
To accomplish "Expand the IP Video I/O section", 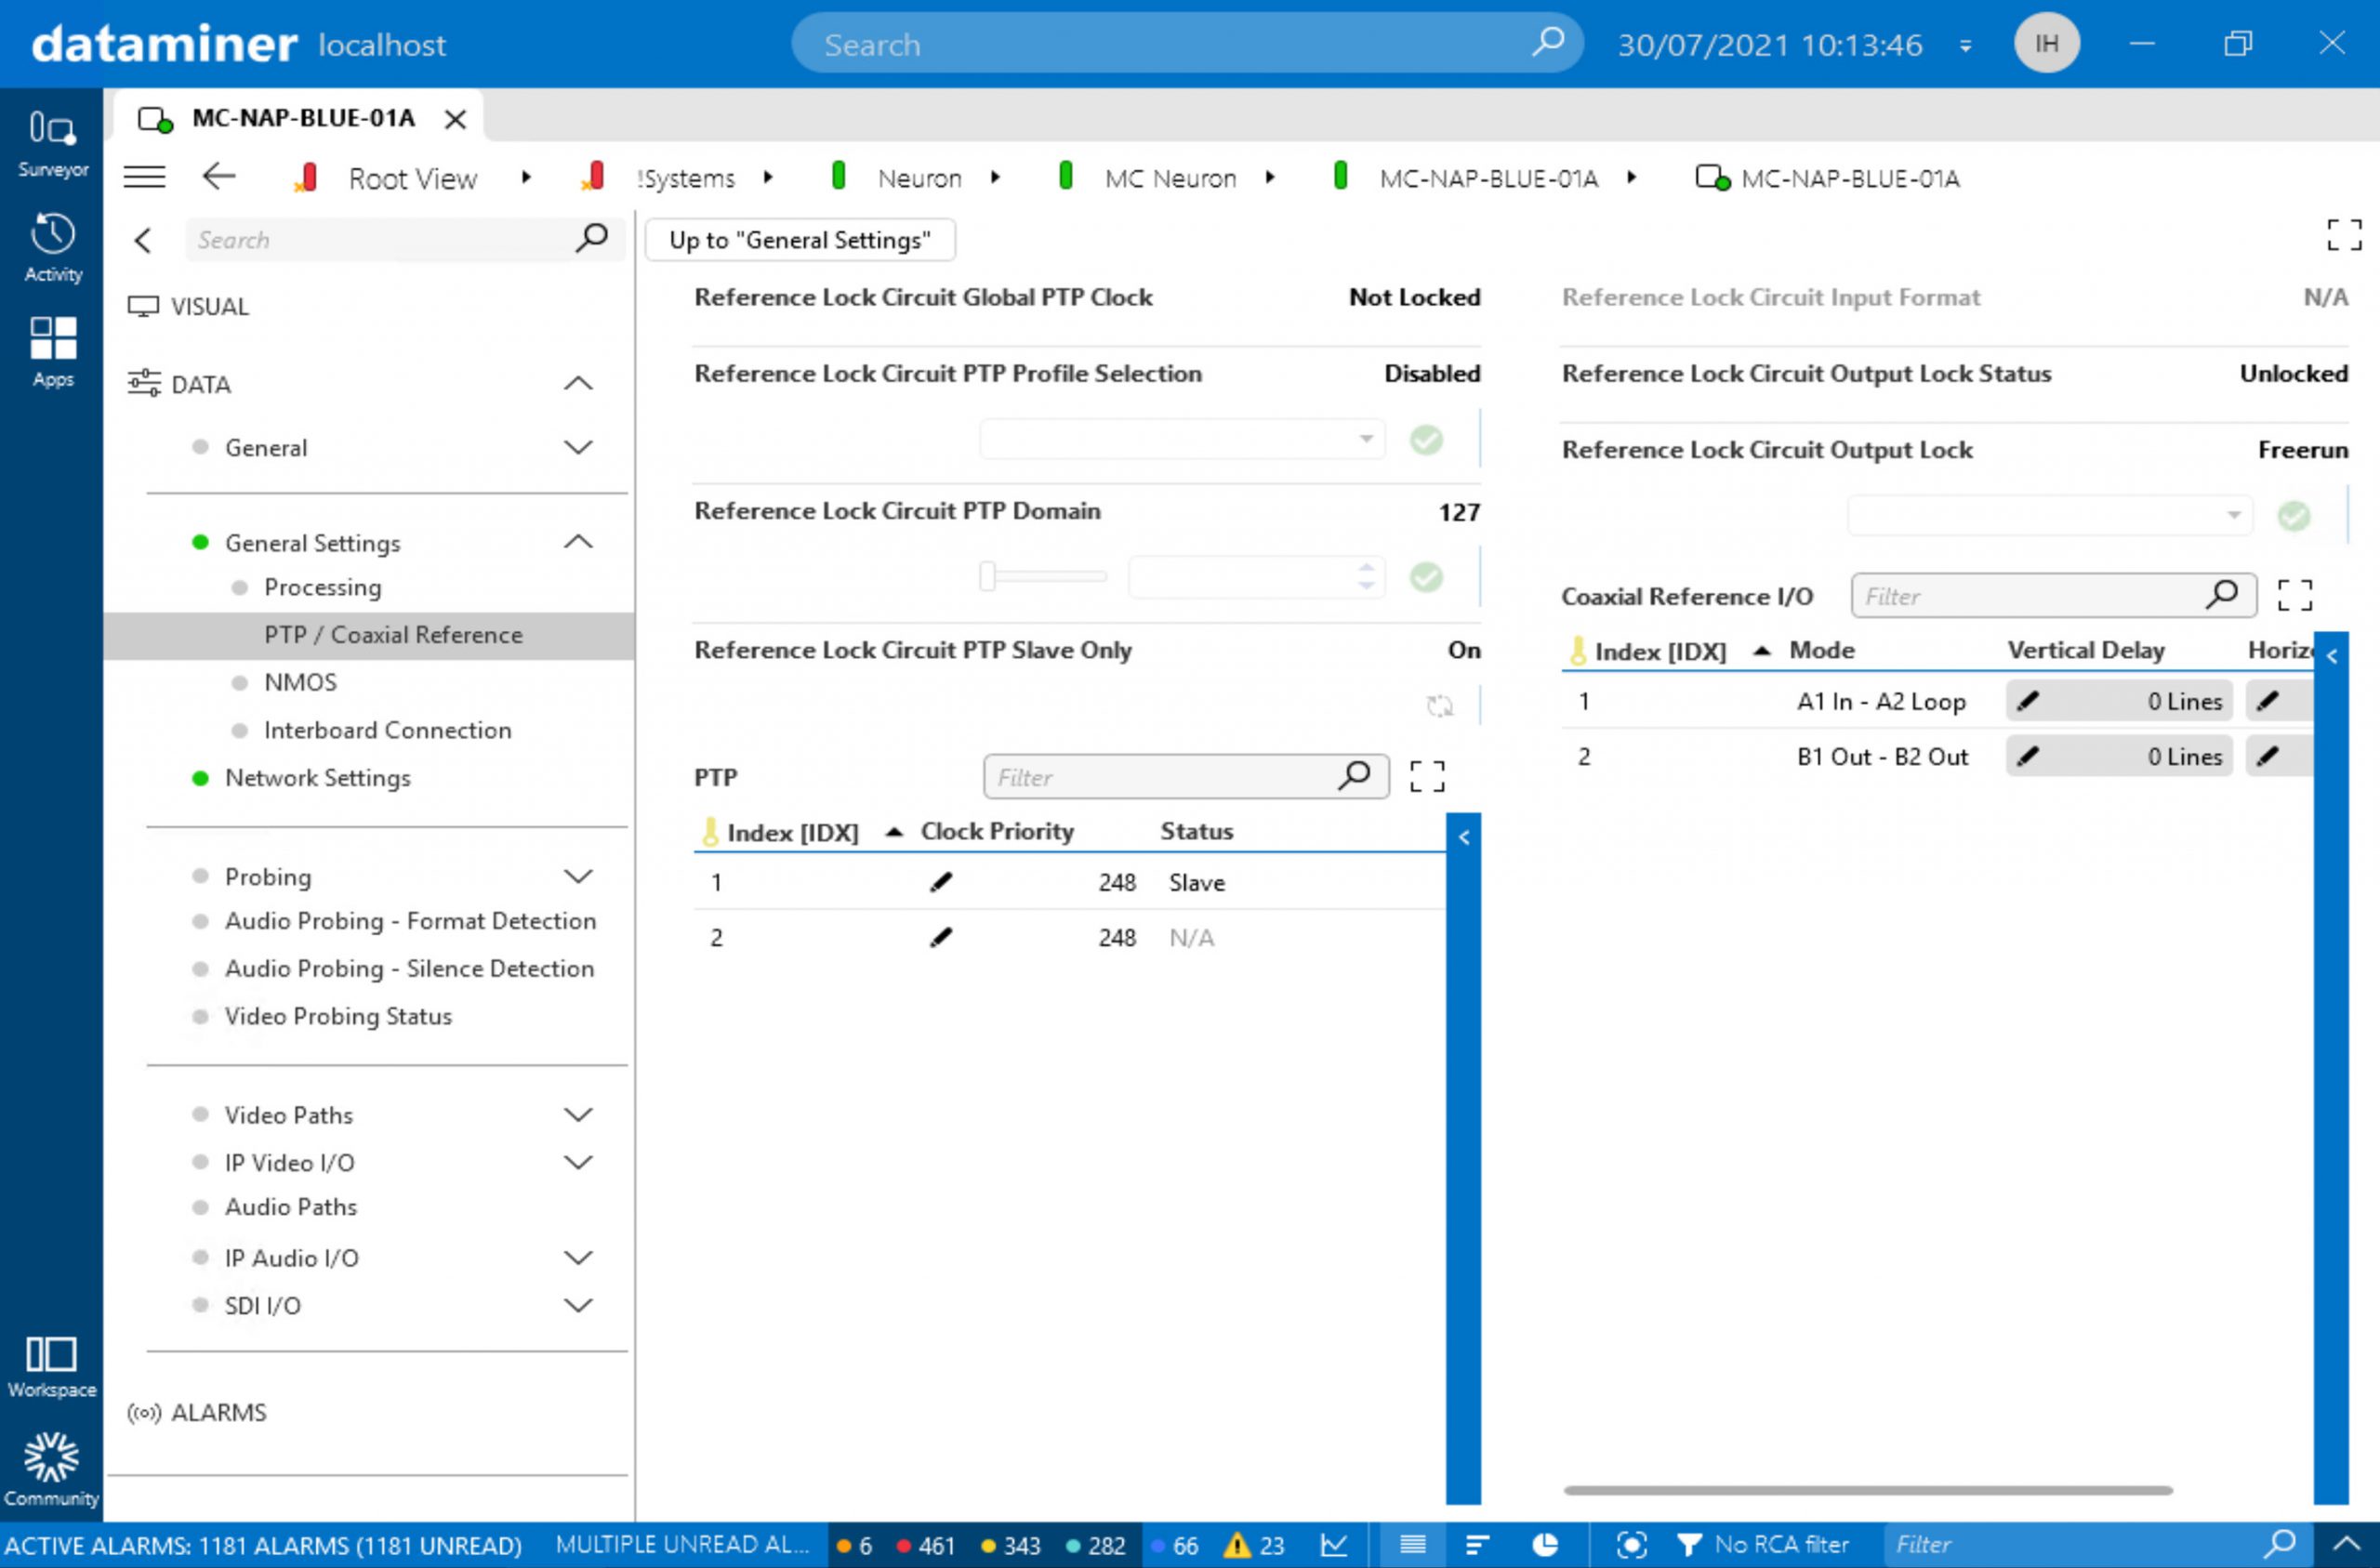I will [x=578, y=1162].
